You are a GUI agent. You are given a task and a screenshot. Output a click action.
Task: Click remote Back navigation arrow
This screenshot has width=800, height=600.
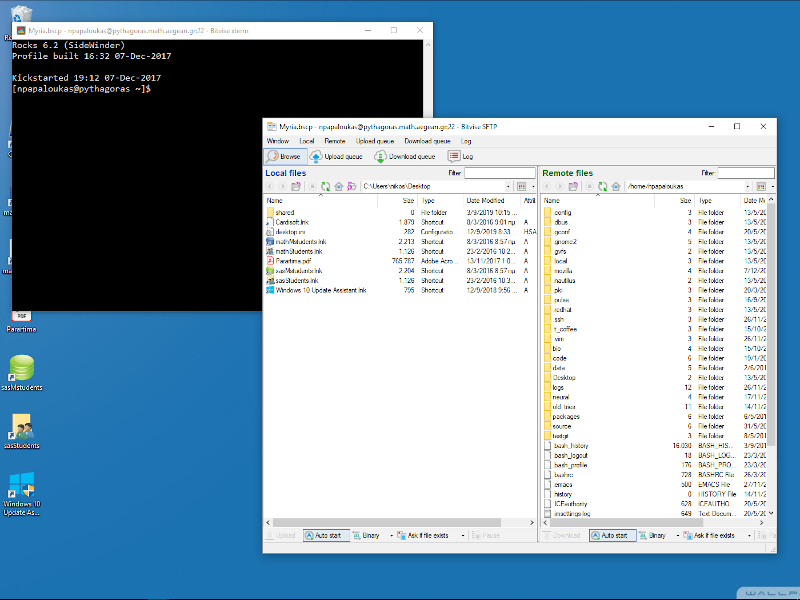point(547,186)
